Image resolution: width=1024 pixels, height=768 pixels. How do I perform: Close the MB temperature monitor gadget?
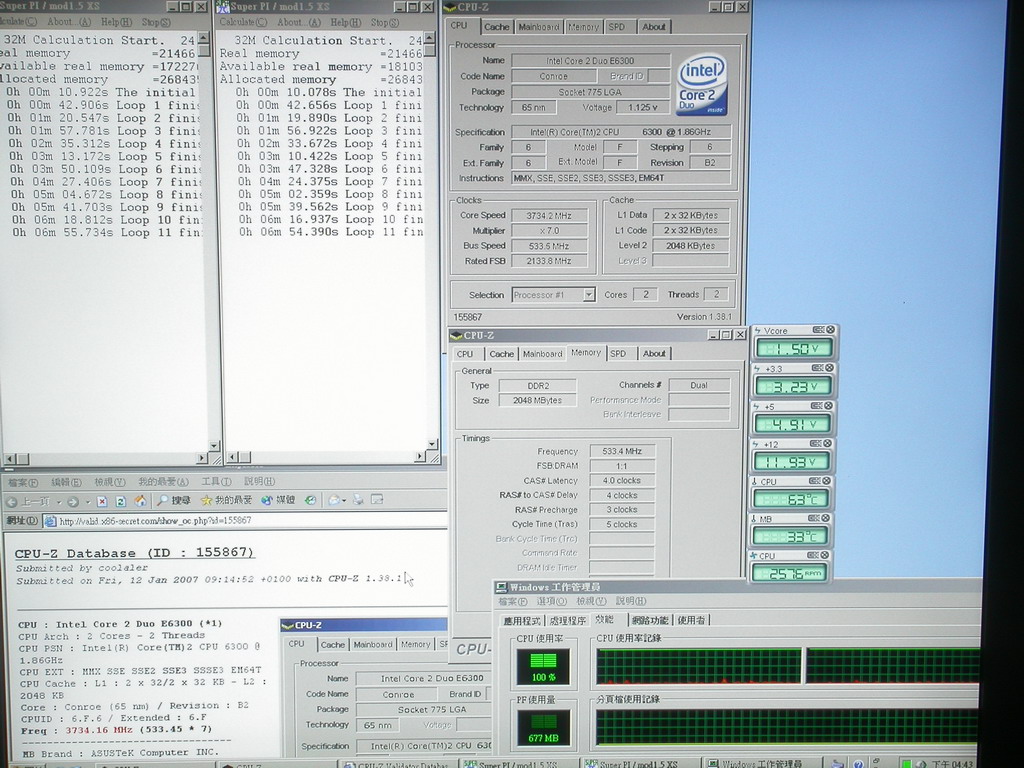[826, 518]
